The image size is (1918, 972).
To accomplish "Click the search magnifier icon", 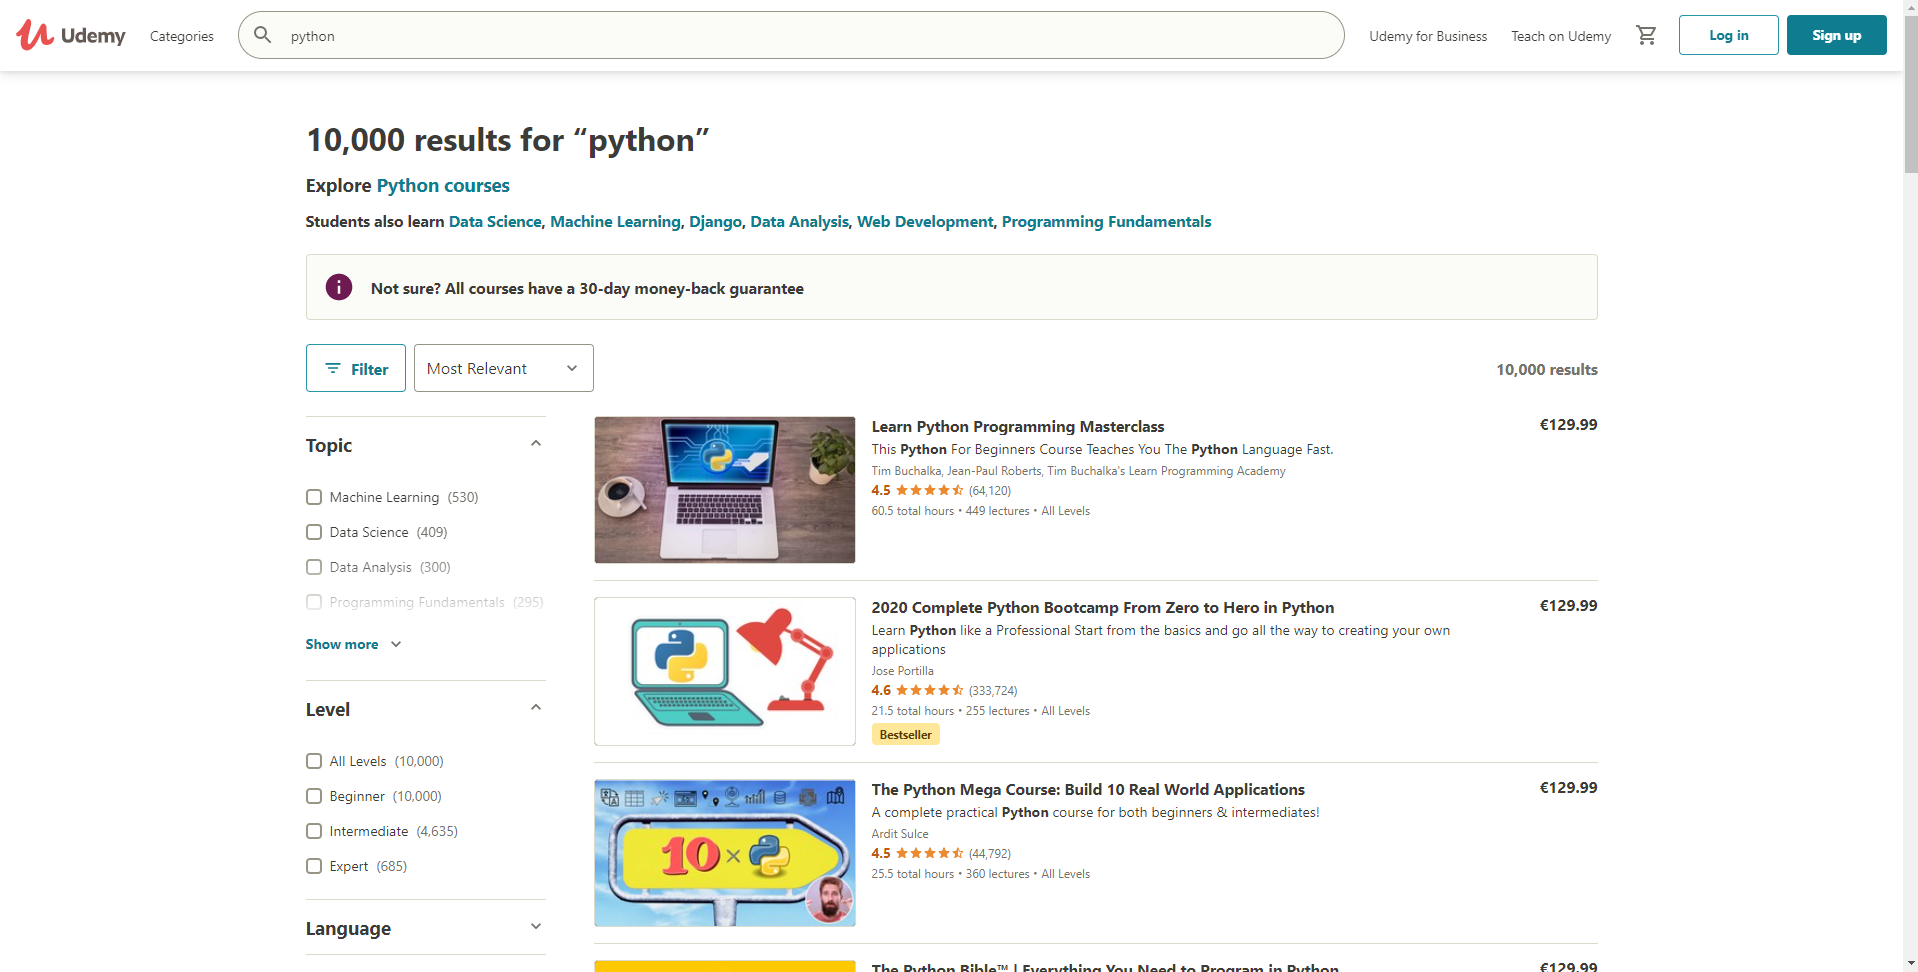I will click(263, 36).
